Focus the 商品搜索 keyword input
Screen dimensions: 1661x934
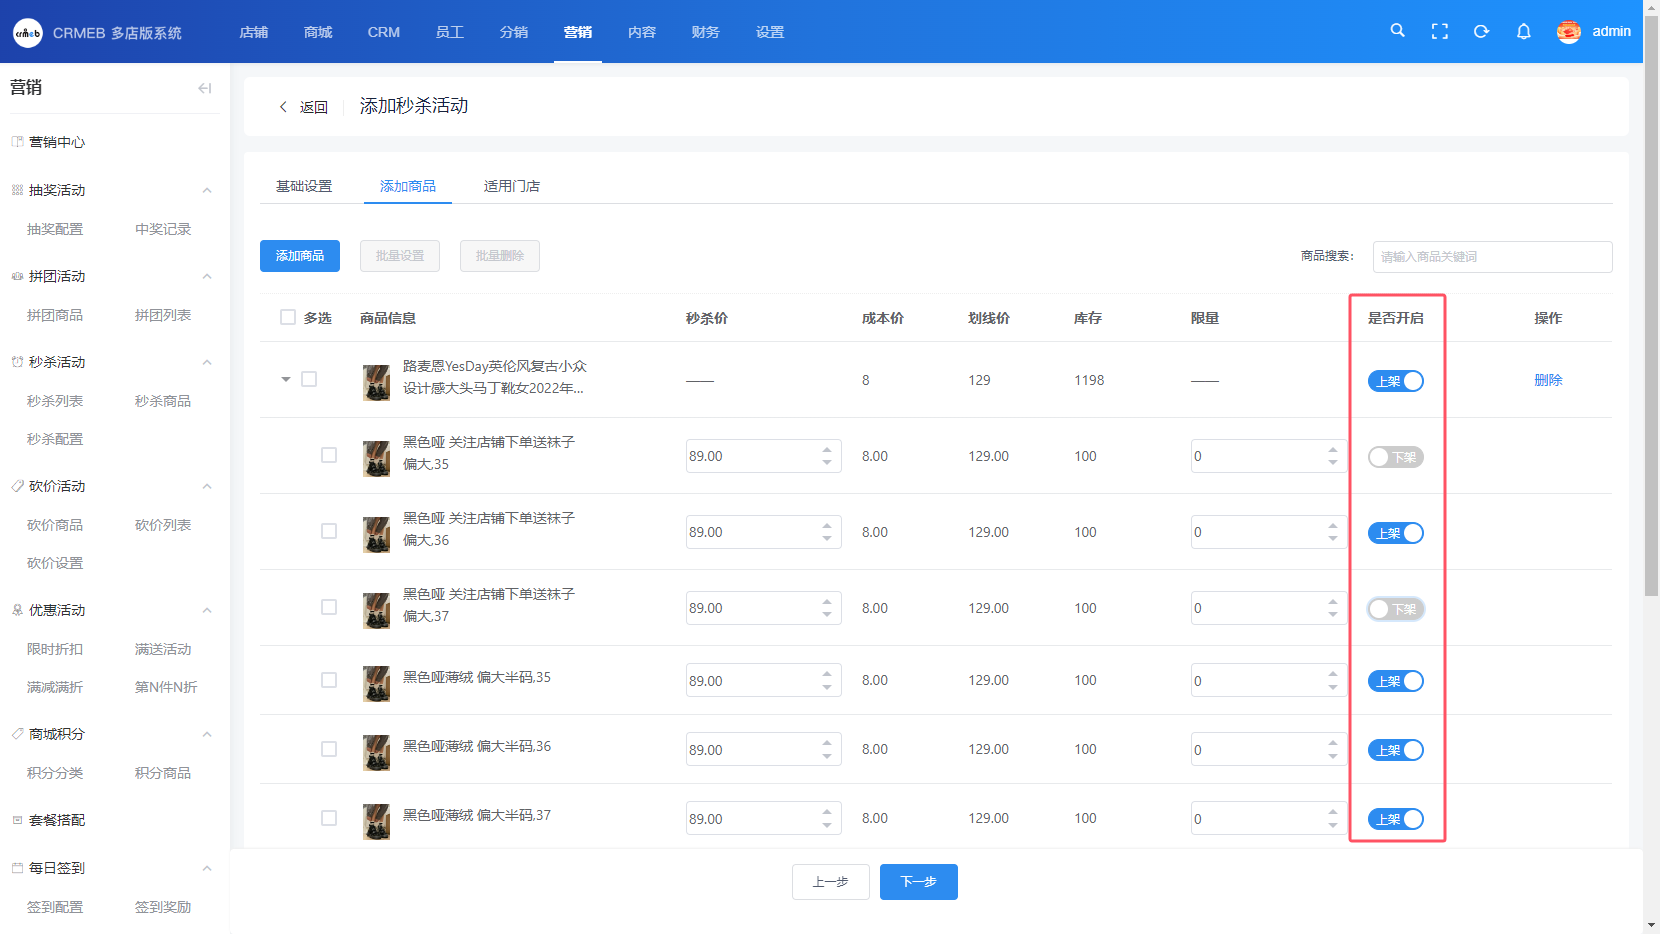pyautogui.click(x=1493, y=257)
